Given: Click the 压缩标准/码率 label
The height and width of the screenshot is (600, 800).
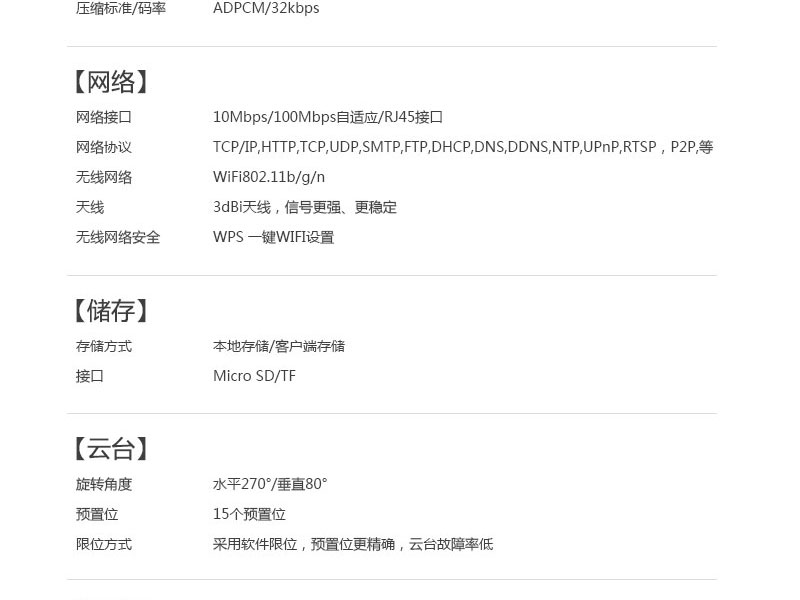Looking at the screenshot, I should (121, 9).
